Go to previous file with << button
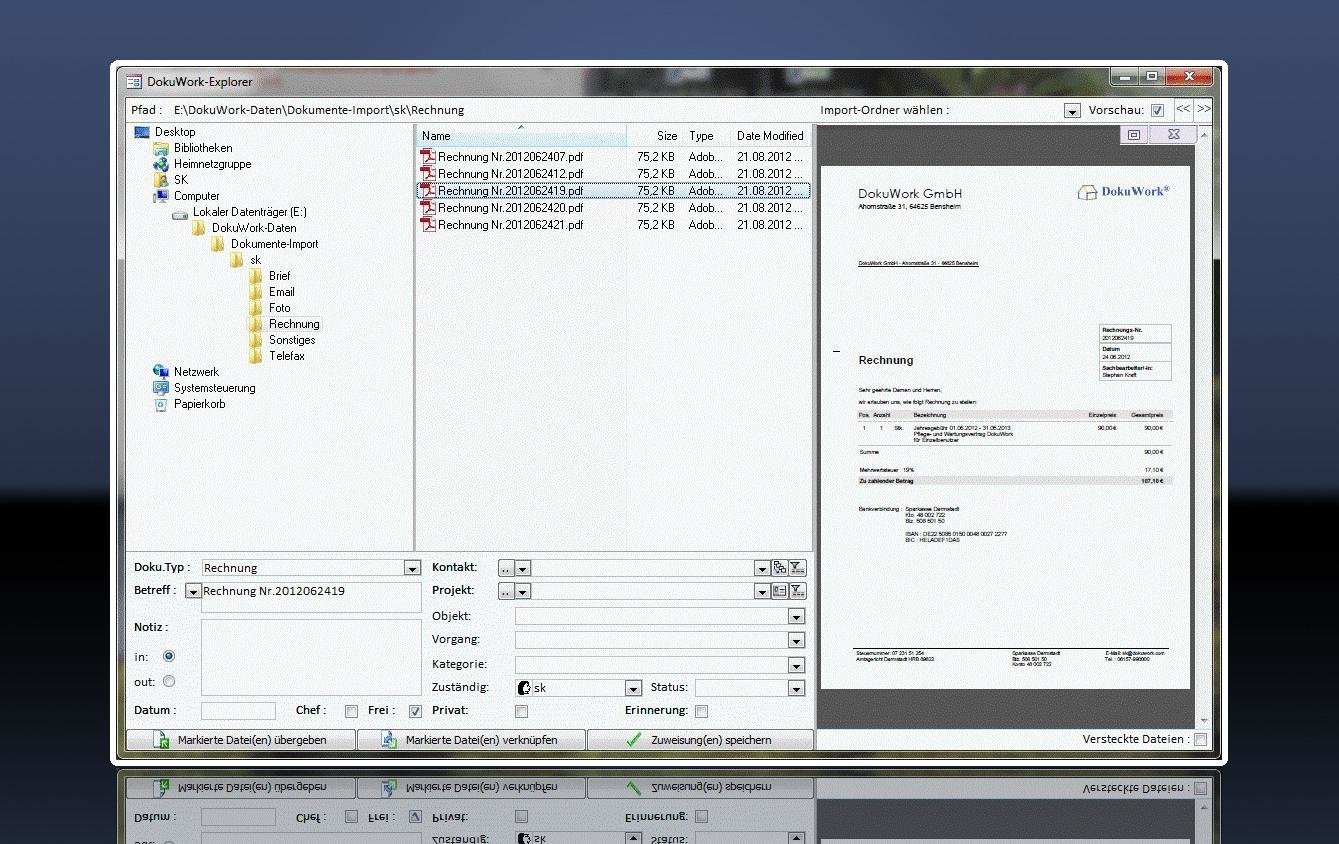This screenshot has width=1339, height=844. (1183, 109)
